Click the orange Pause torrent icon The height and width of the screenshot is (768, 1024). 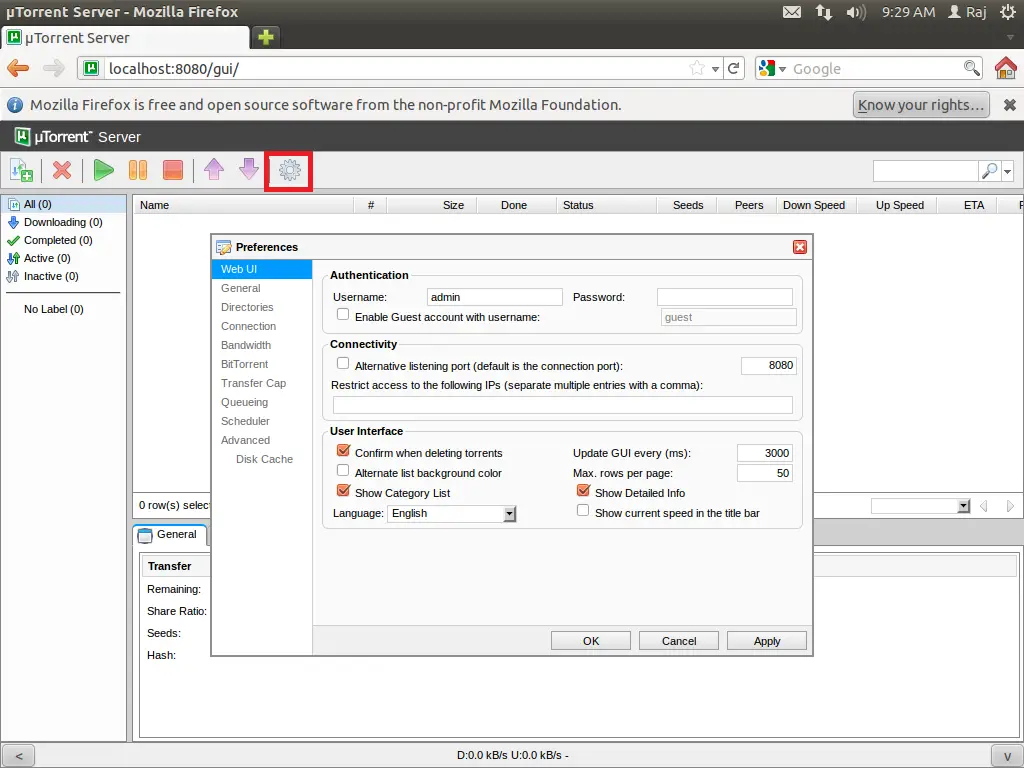click(x=138, y=170)
